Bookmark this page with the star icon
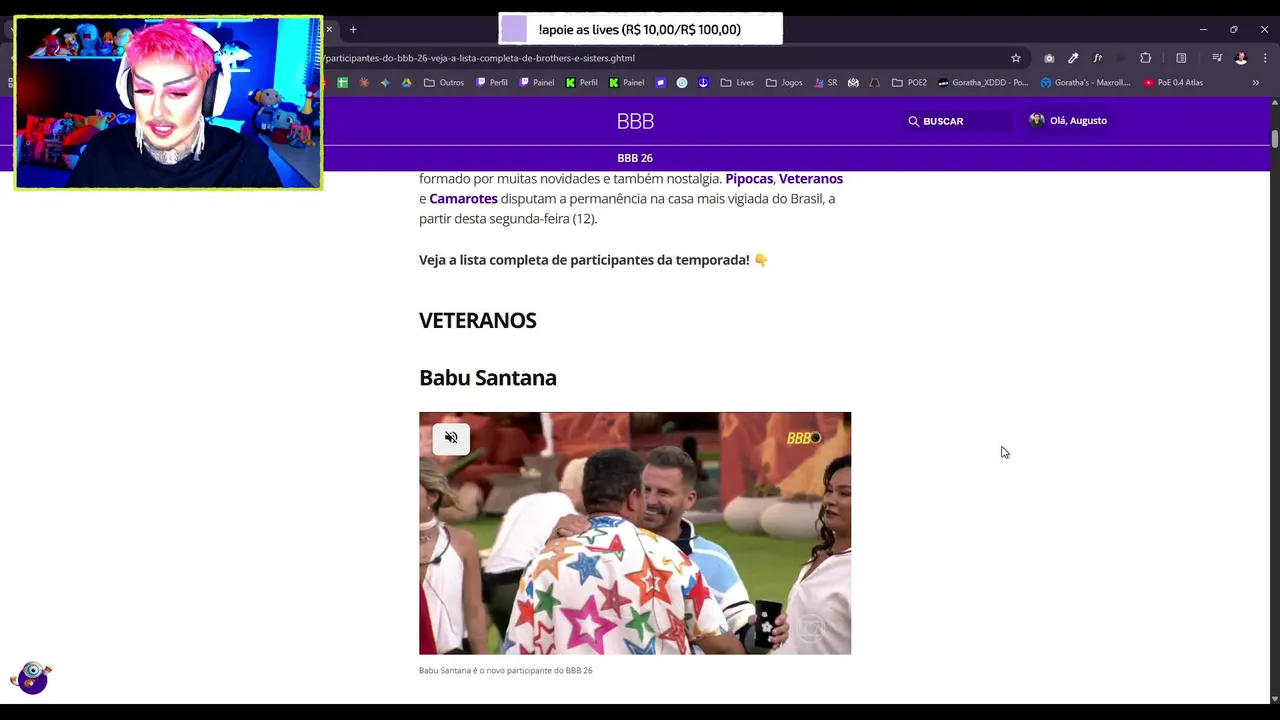This screenshot has width=1280, height=720. (x=1016, y=58)
